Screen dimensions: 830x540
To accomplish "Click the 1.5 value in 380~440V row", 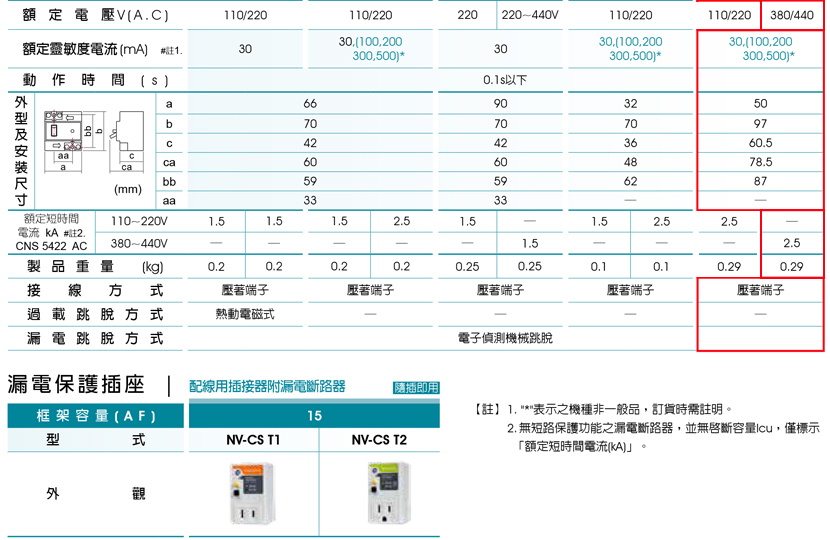I will click(x=530, y=243).
